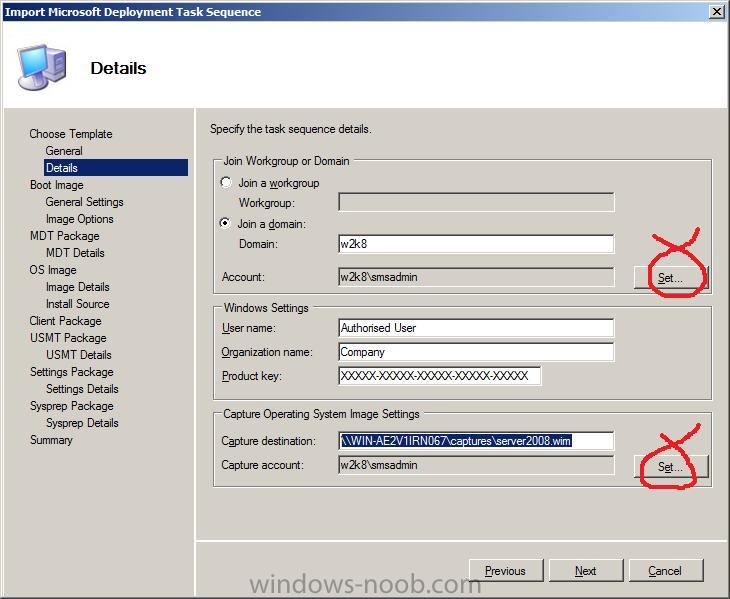Viewport: 730px width, 599px height.
Task: Select Choose Template in the step list
Action: click(71, 134)
